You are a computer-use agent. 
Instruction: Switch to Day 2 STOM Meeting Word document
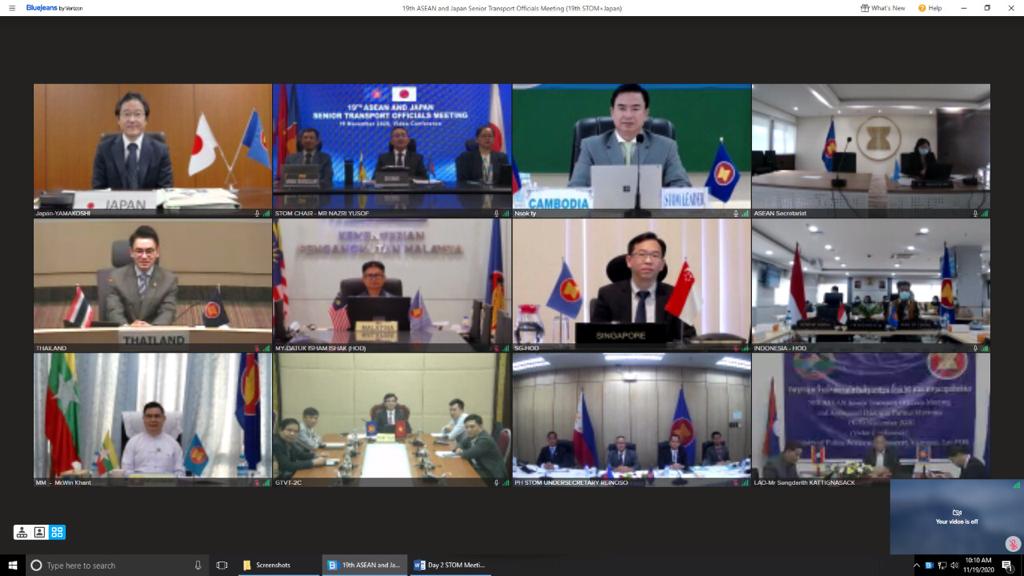click(450, 565)
